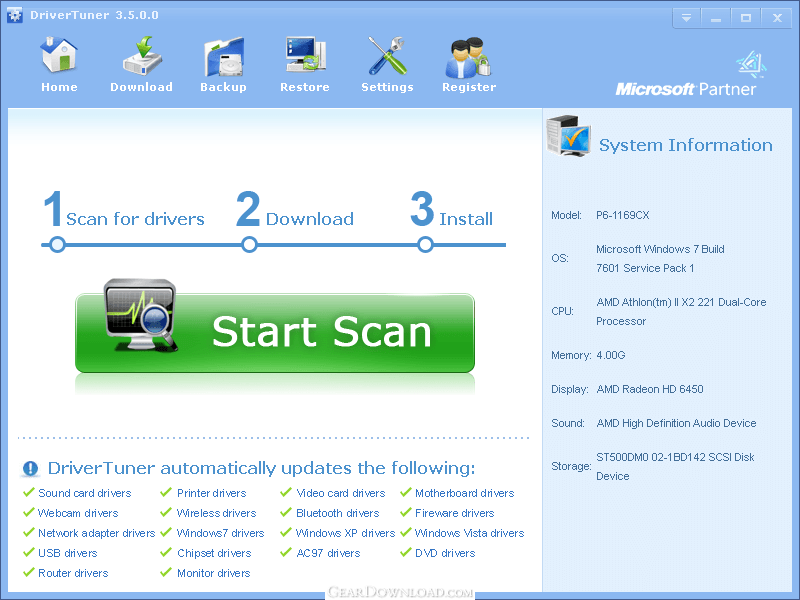Minimize the DriverTuner window
Screen dimensions: 800x600
(716, 18)
